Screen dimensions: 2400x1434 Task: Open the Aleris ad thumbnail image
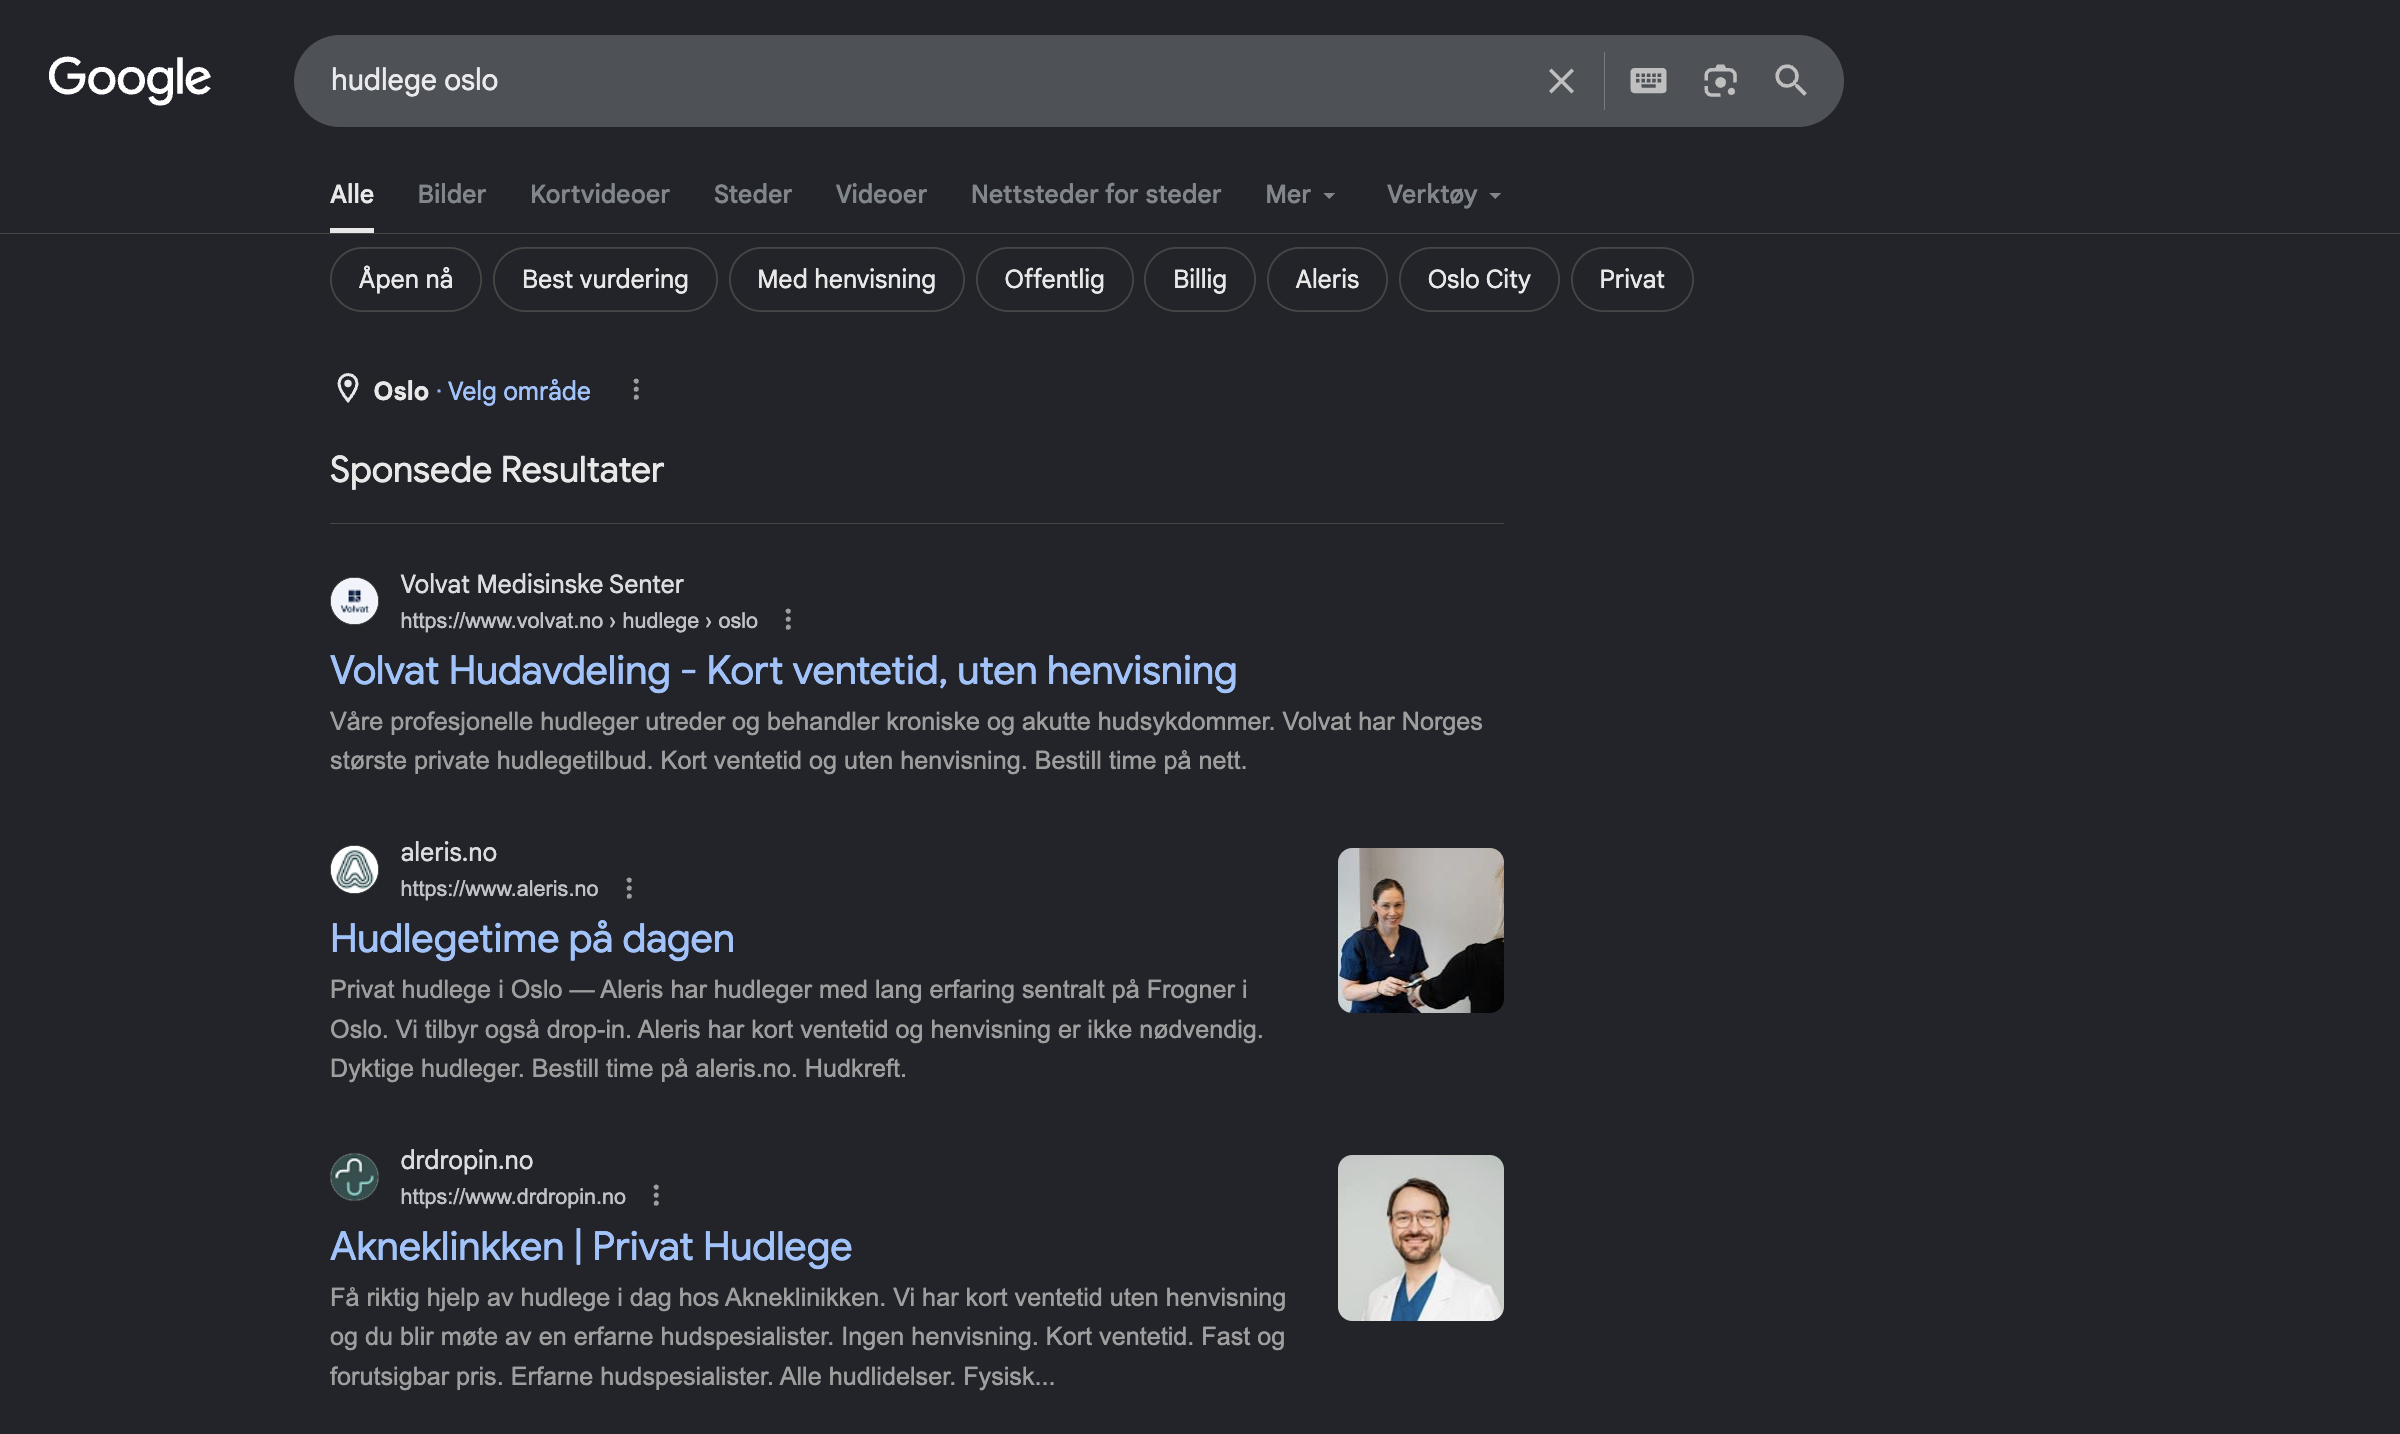[x=1421, y=930]
